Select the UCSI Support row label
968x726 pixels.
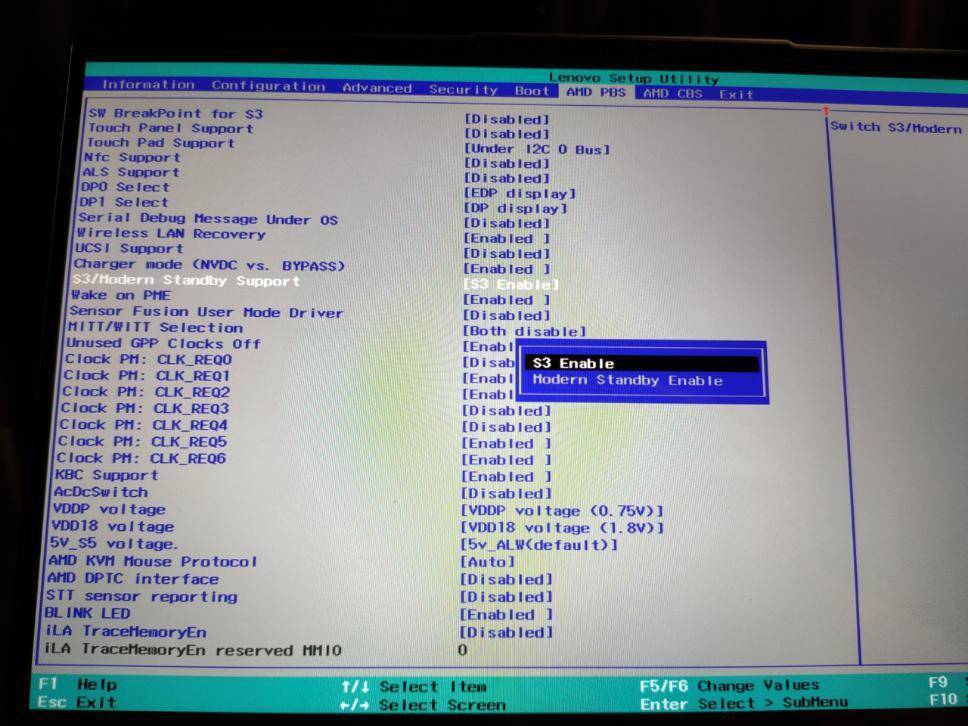click(129, 248)
